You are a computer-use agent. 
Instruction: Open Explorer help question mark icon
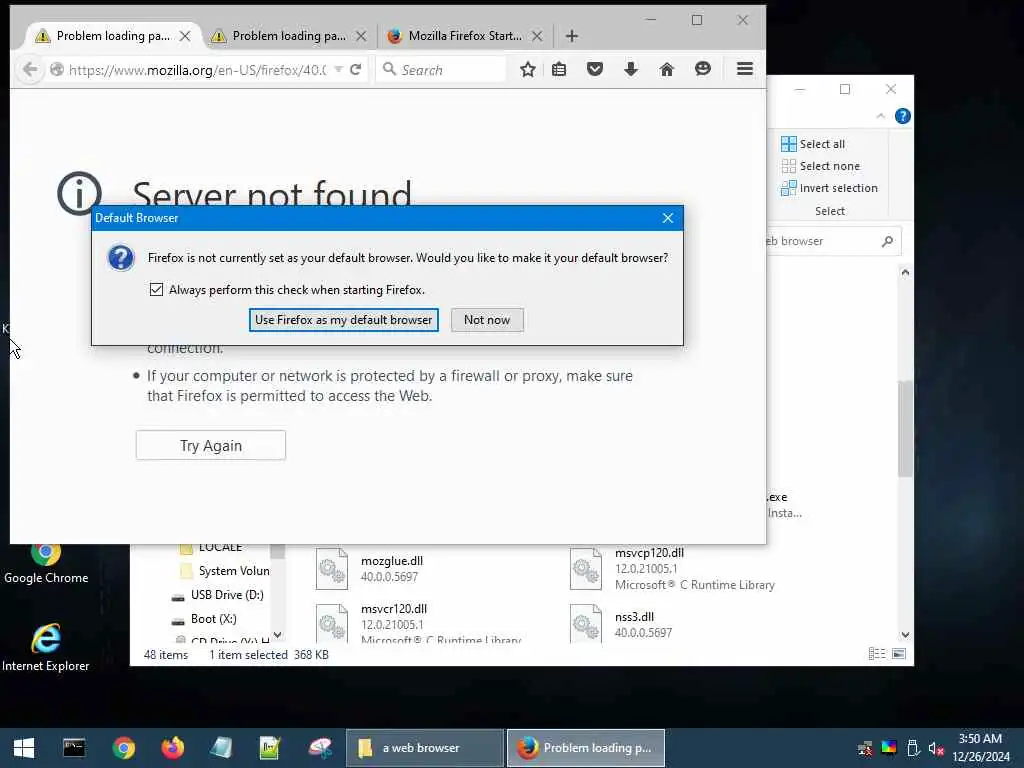pos(903,116)
